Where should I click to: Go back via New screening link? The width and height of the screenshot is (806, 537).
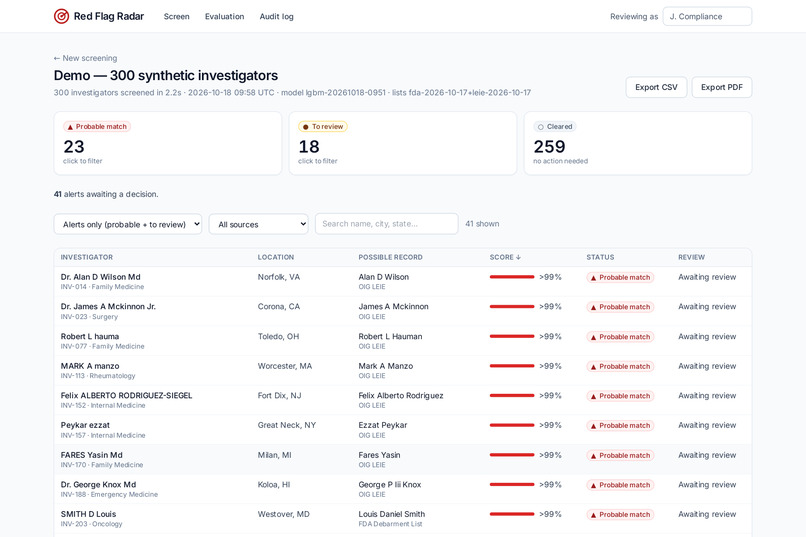click(85, 58)
